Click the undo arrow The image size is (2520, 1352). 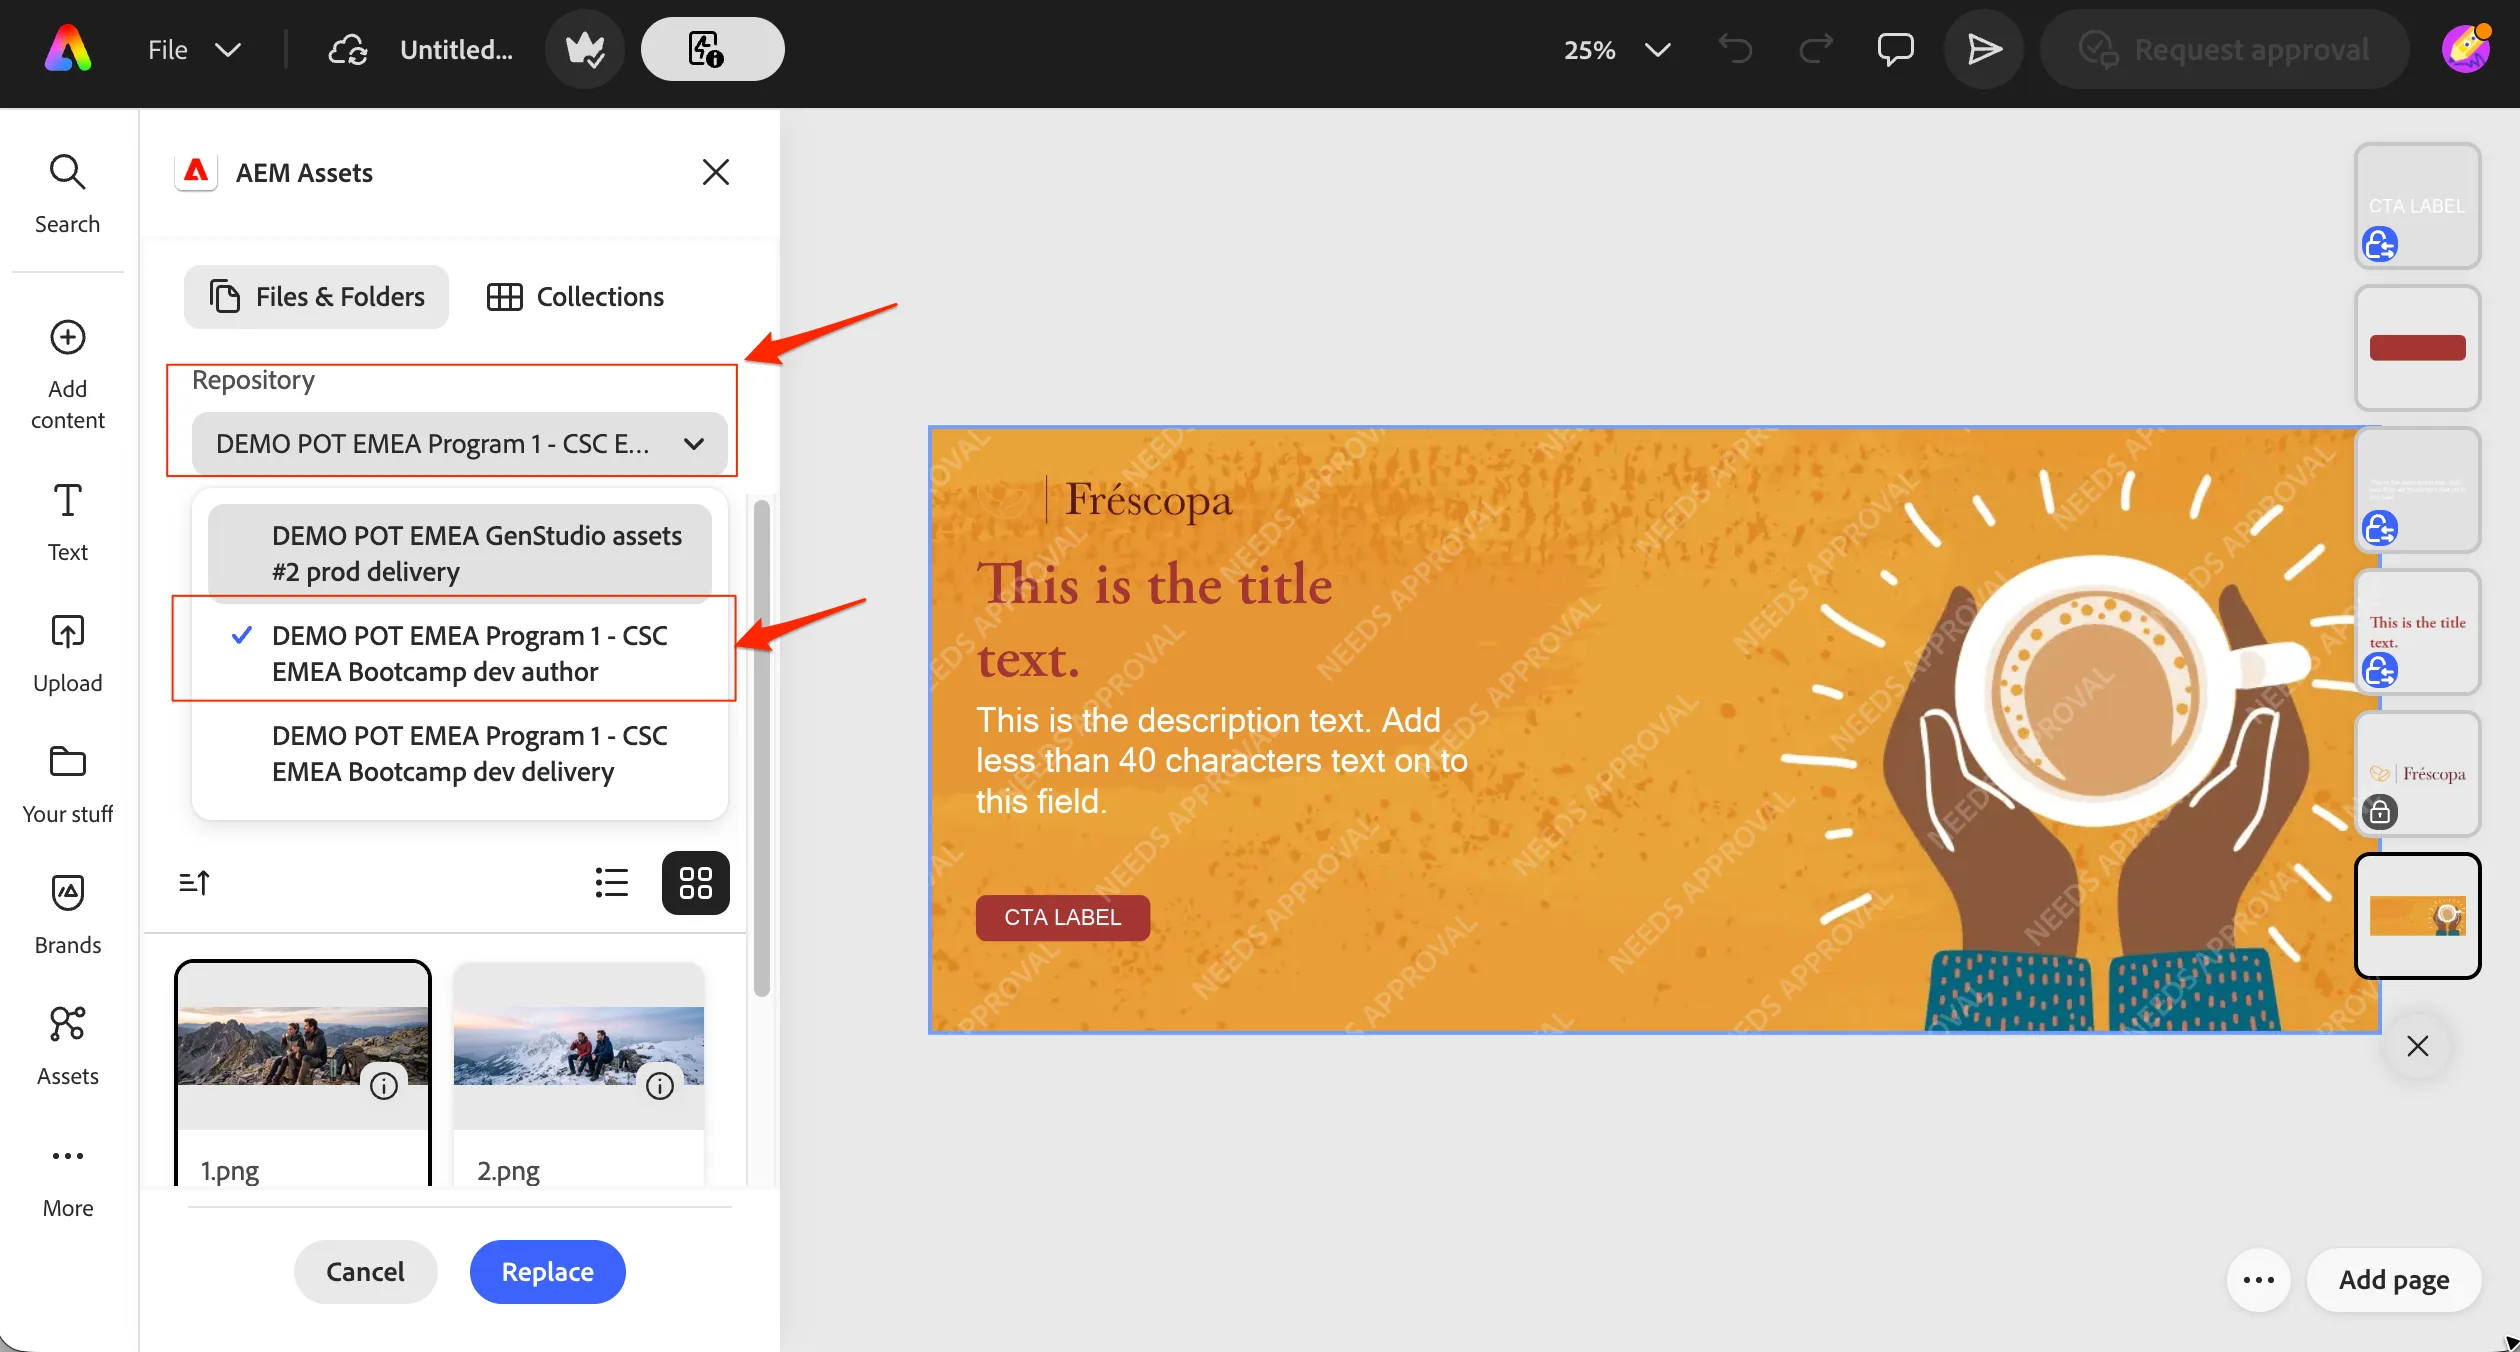click(x=1736, y=49)
